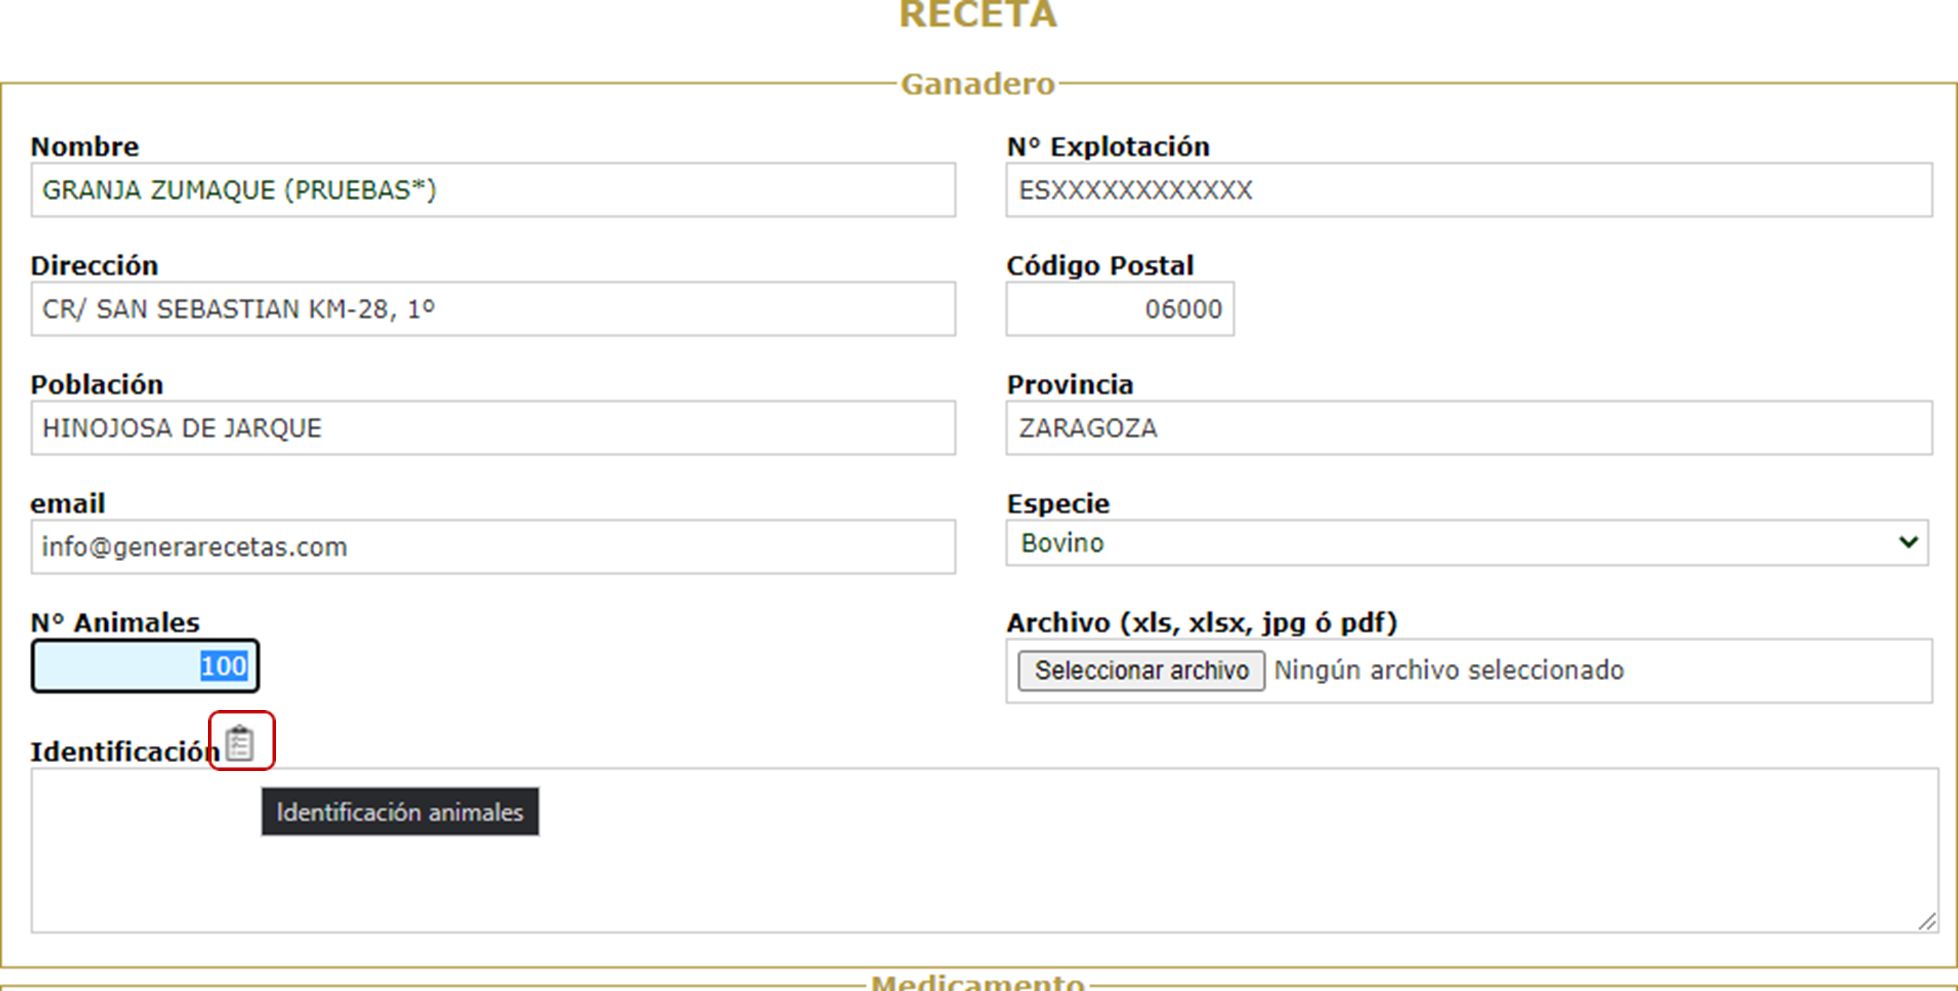
Task: Focus the Nº Explotación input field
Action: pyautogui.click(x=1468, y=190)
